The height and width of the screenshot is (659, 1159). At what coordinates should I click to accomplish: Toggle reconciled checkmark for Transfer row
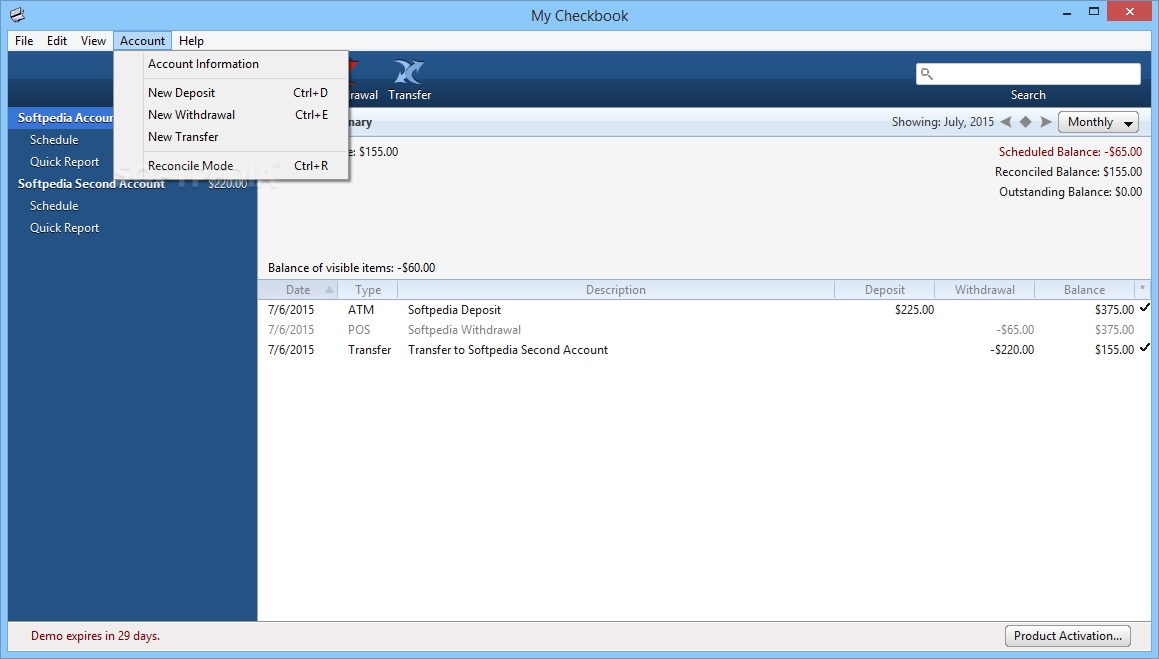click(x=1145, y=347)
